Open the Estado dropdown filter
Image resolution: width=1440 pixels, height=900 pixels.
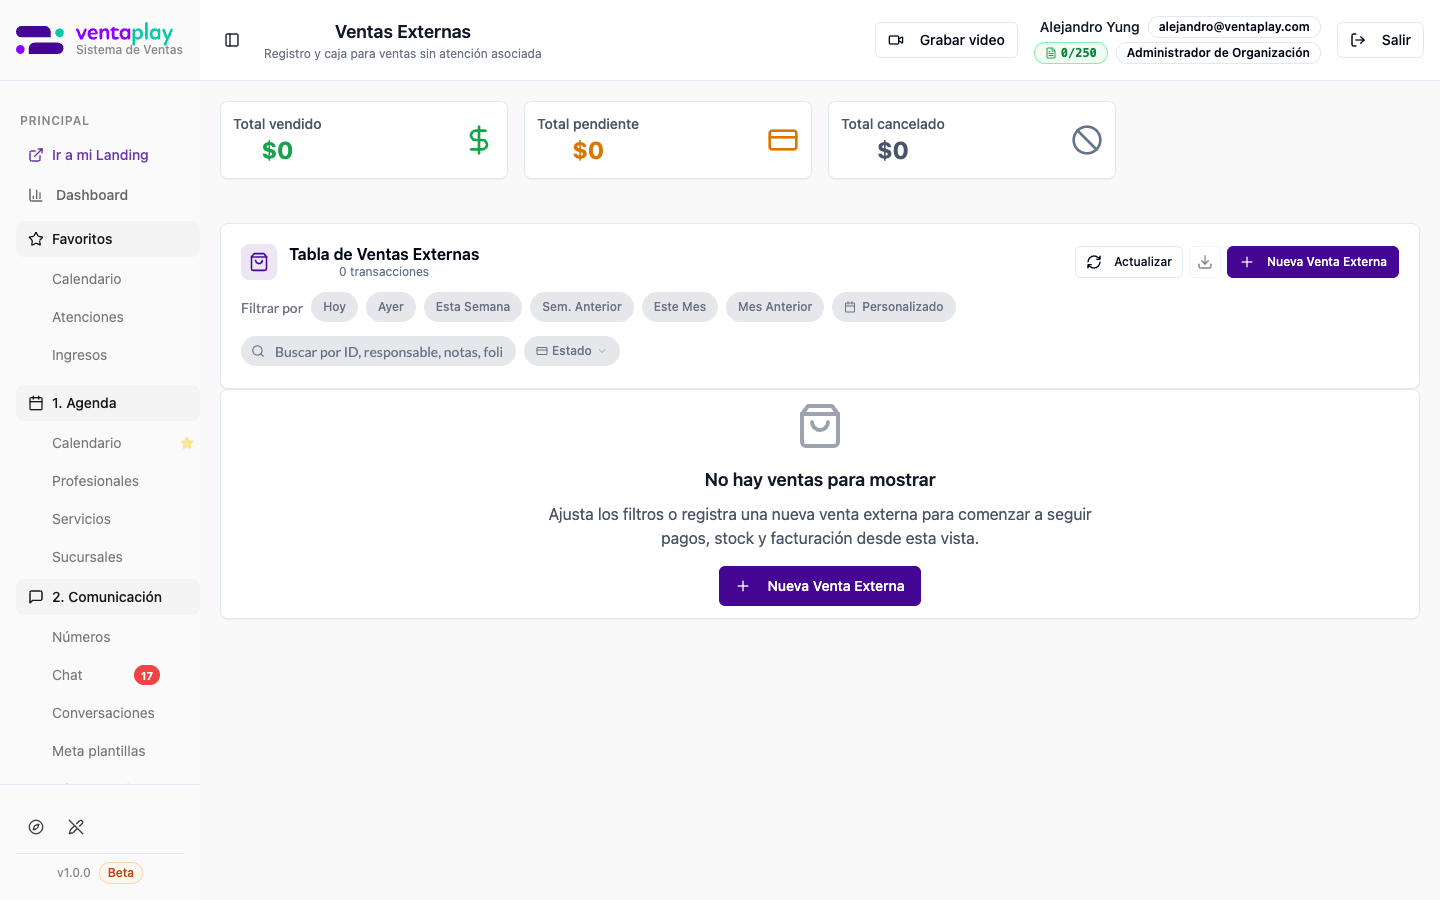click(571, 351)
